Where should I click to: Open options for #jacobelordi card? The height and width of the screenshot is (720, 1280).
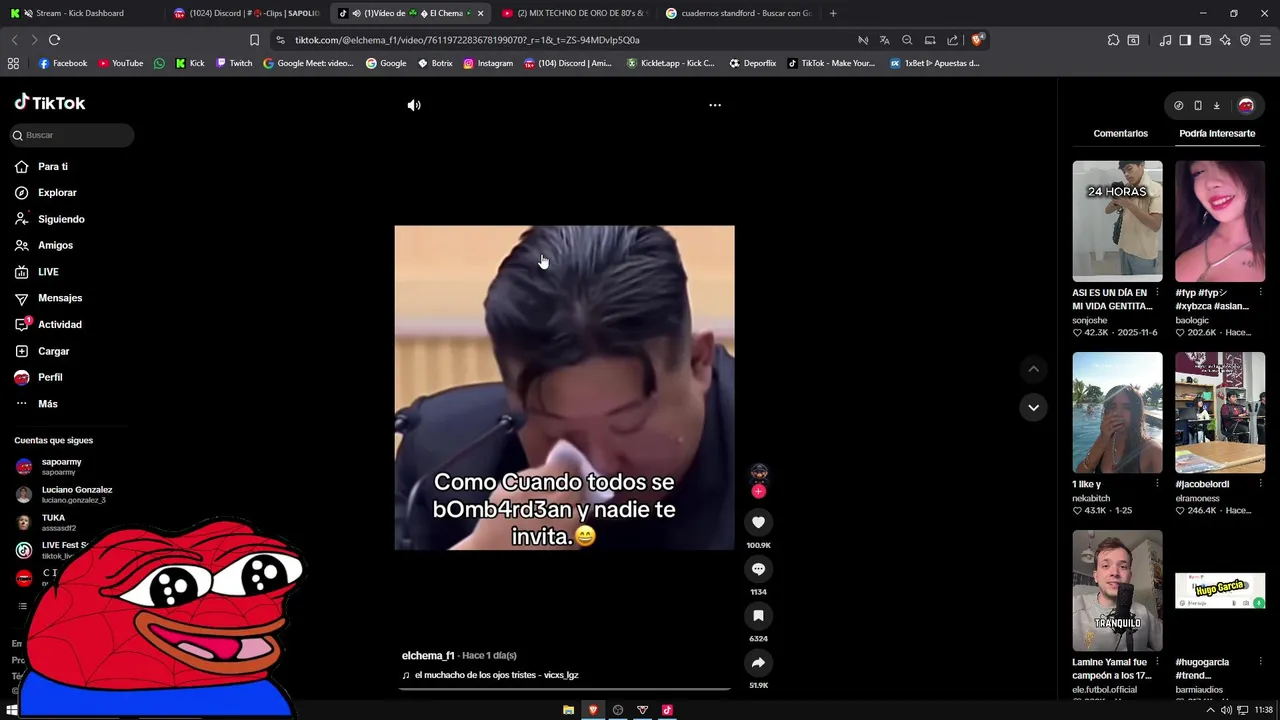(x=1260, y=484)
